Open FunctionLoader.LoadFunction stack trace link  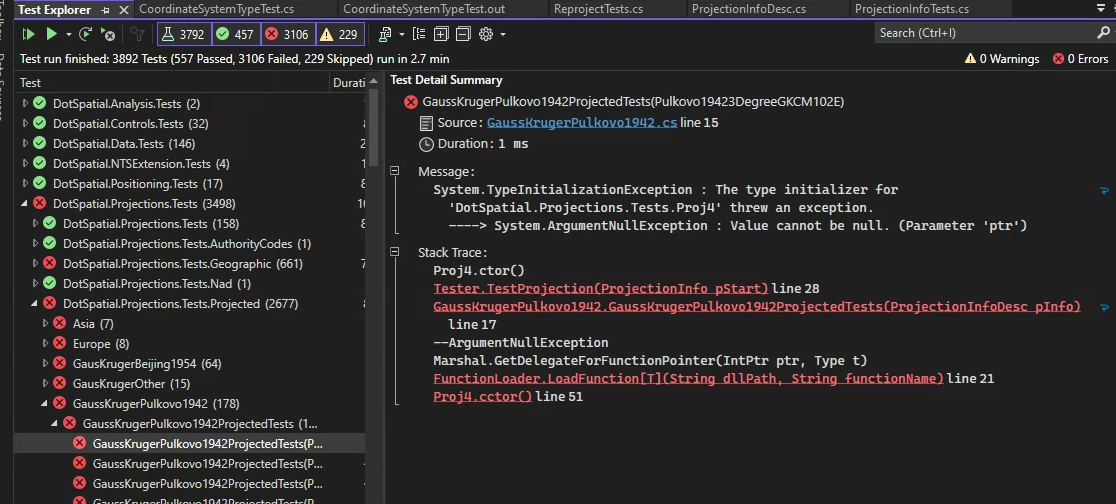coord(688,378)
